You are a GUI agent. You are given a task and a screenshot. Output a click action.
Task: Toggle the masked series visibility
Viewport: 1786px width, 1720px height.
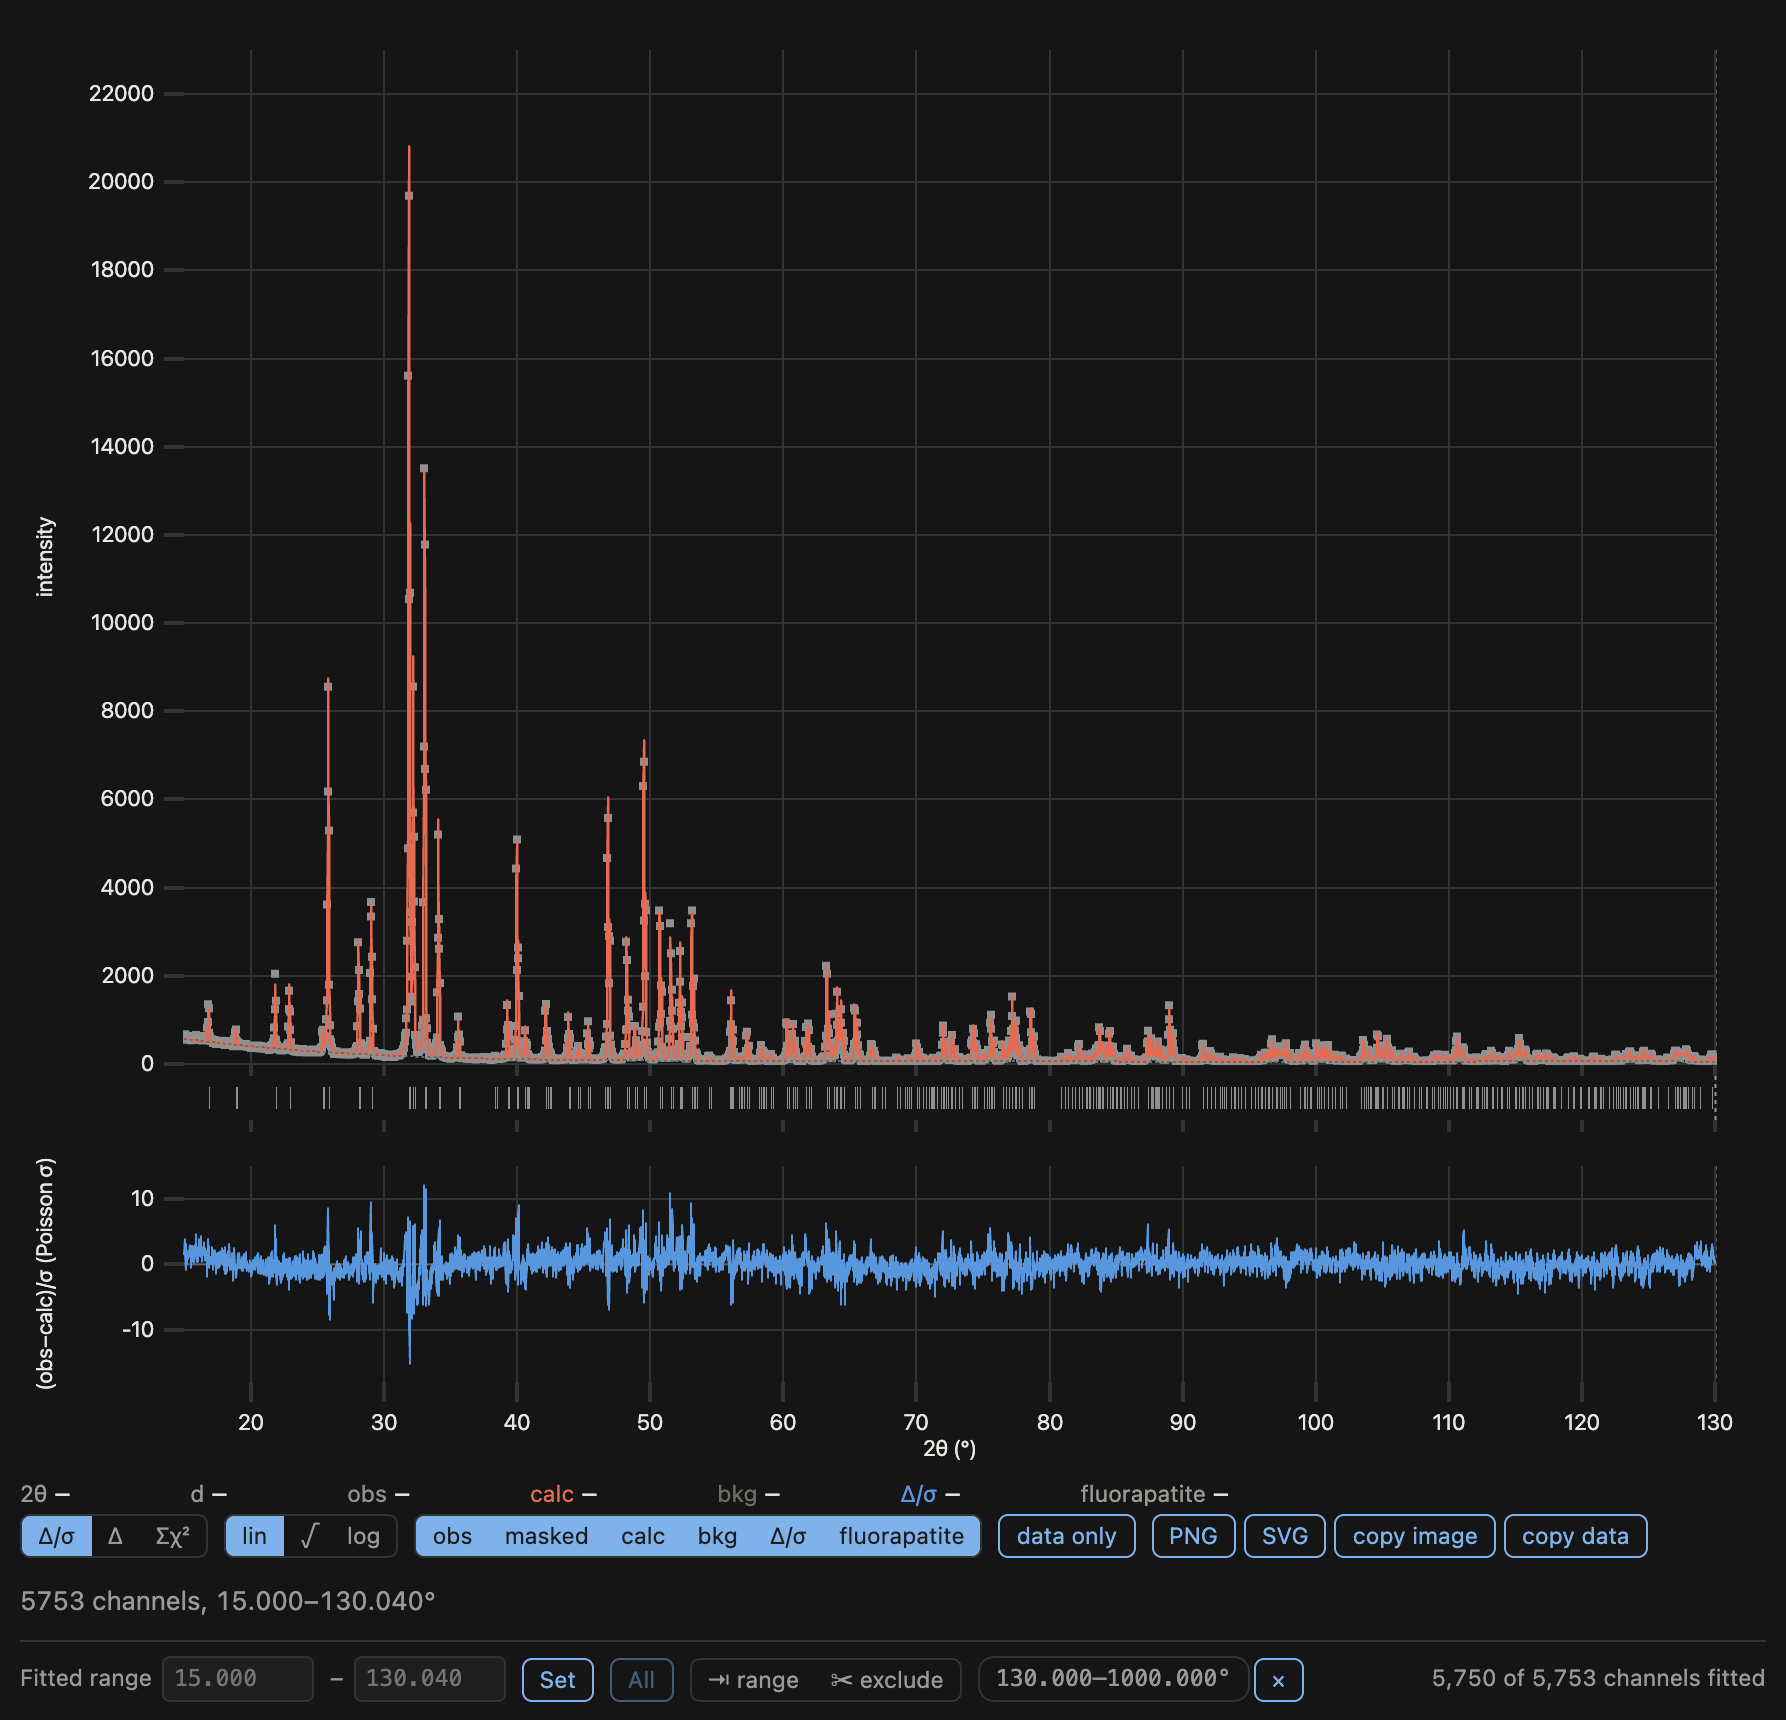546,1536
